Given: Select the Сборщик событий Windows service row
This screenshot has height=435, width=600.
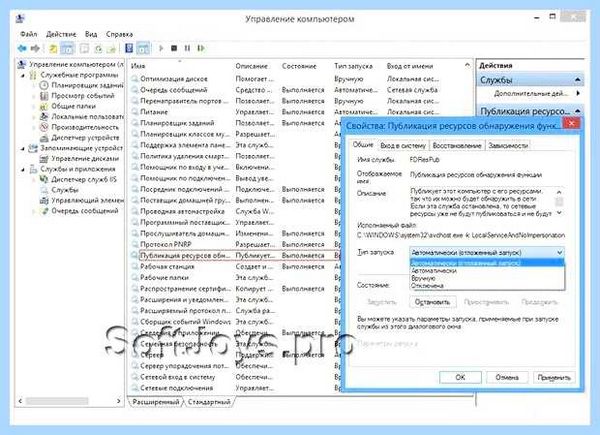Looking at the screenshot, I should (x=235, y=322).
